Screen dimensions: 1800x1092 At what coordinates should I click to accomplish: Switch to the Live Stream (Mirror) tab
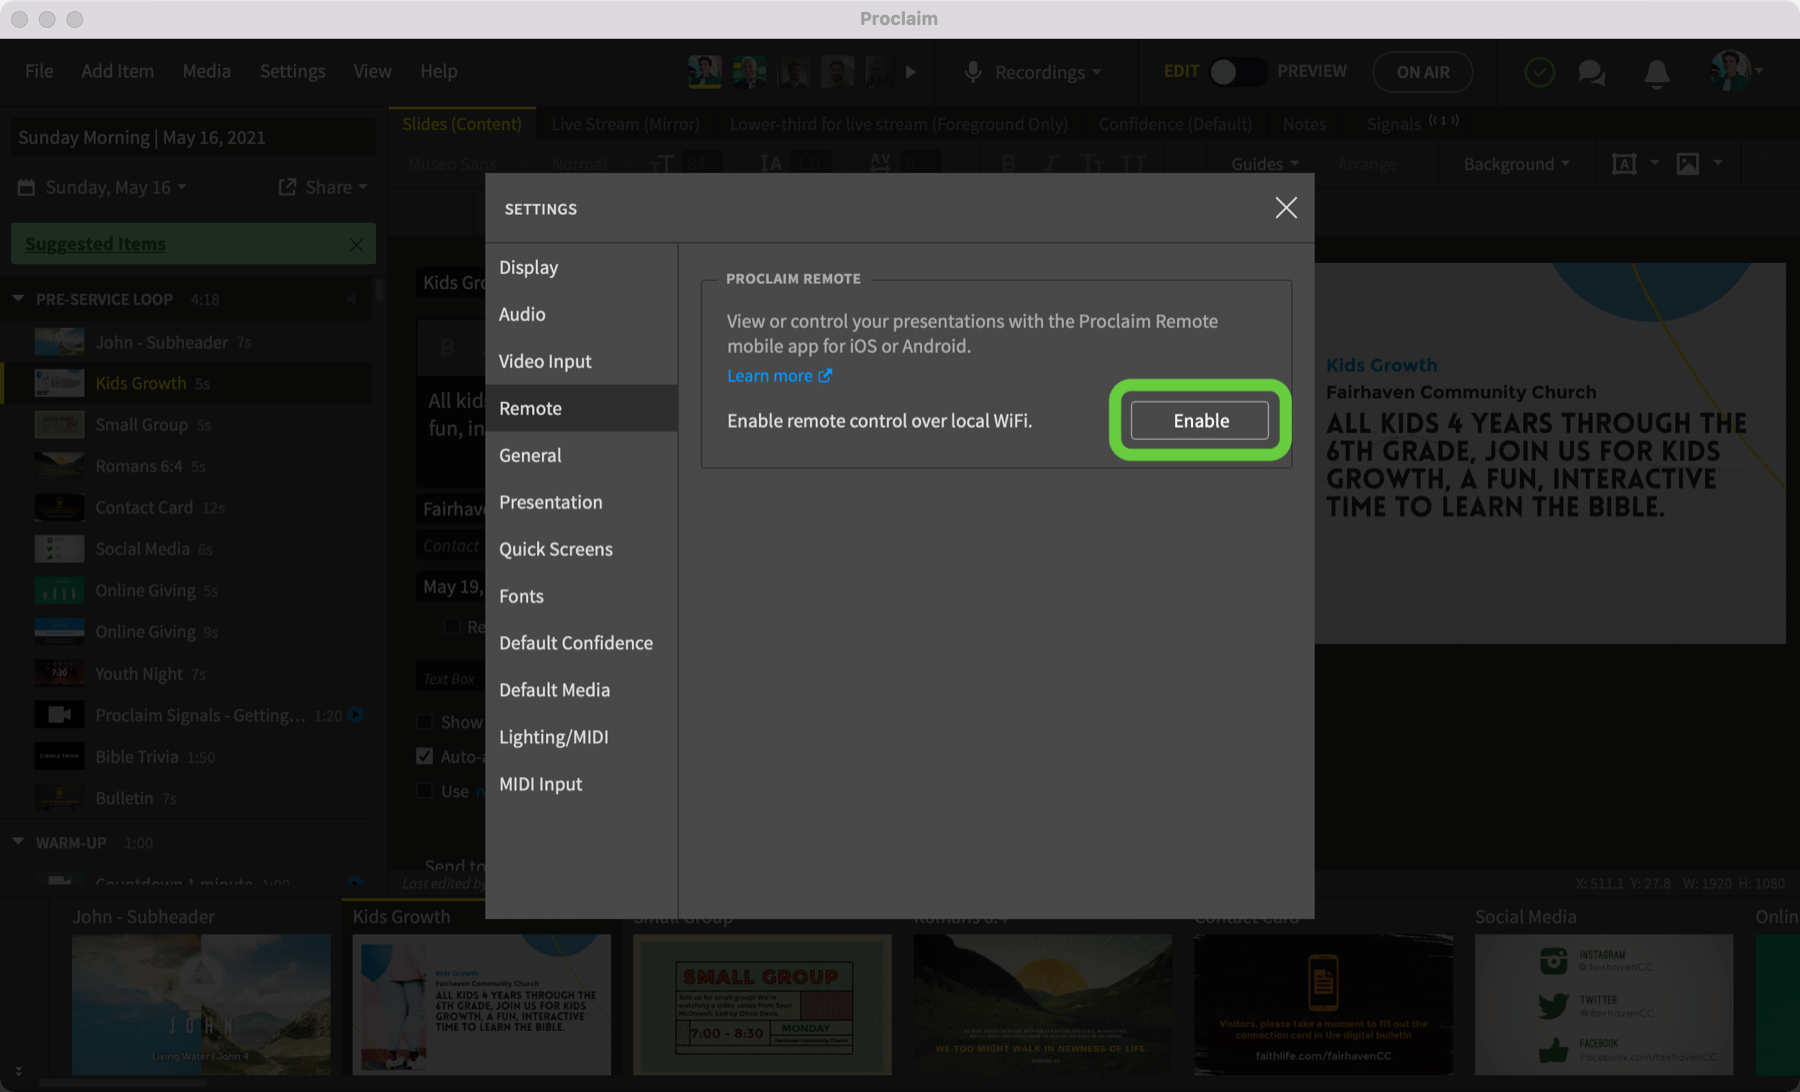click(625, 124)
